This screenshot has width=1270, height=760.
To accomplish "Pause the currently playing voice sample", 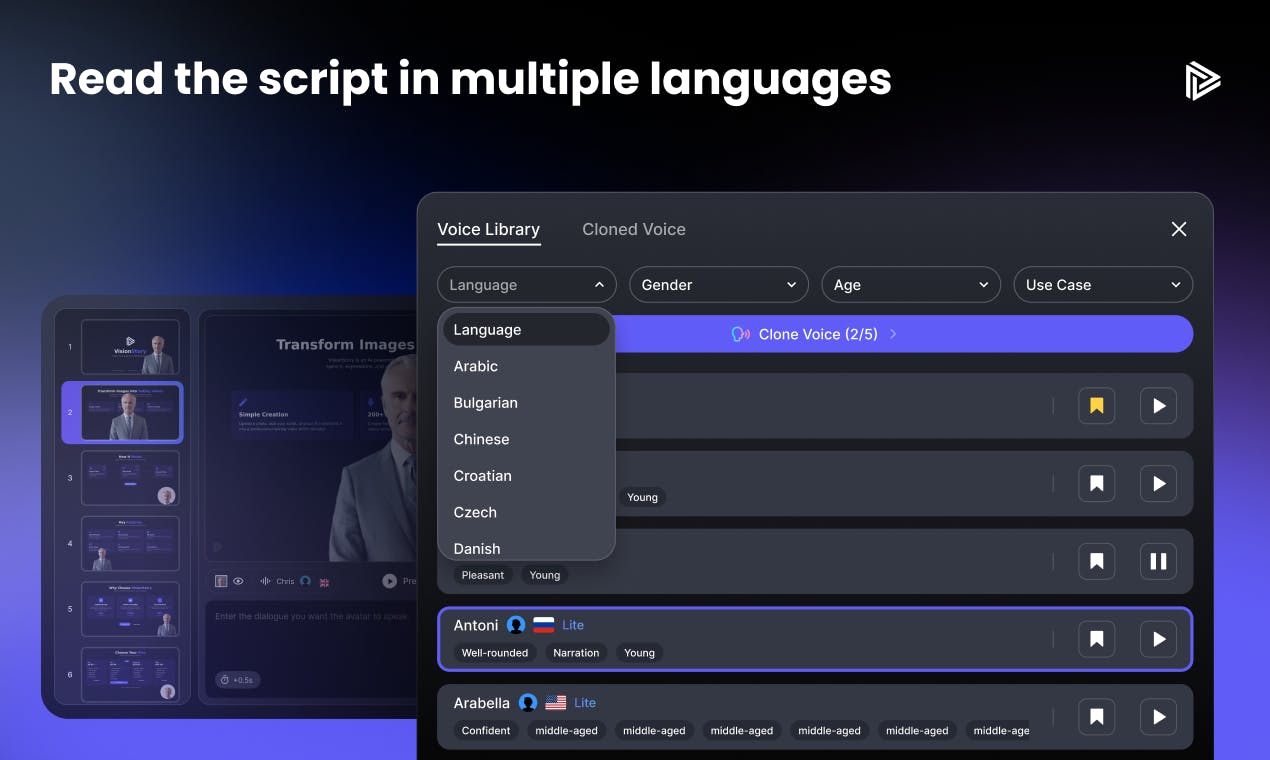I will point(1158,562).
